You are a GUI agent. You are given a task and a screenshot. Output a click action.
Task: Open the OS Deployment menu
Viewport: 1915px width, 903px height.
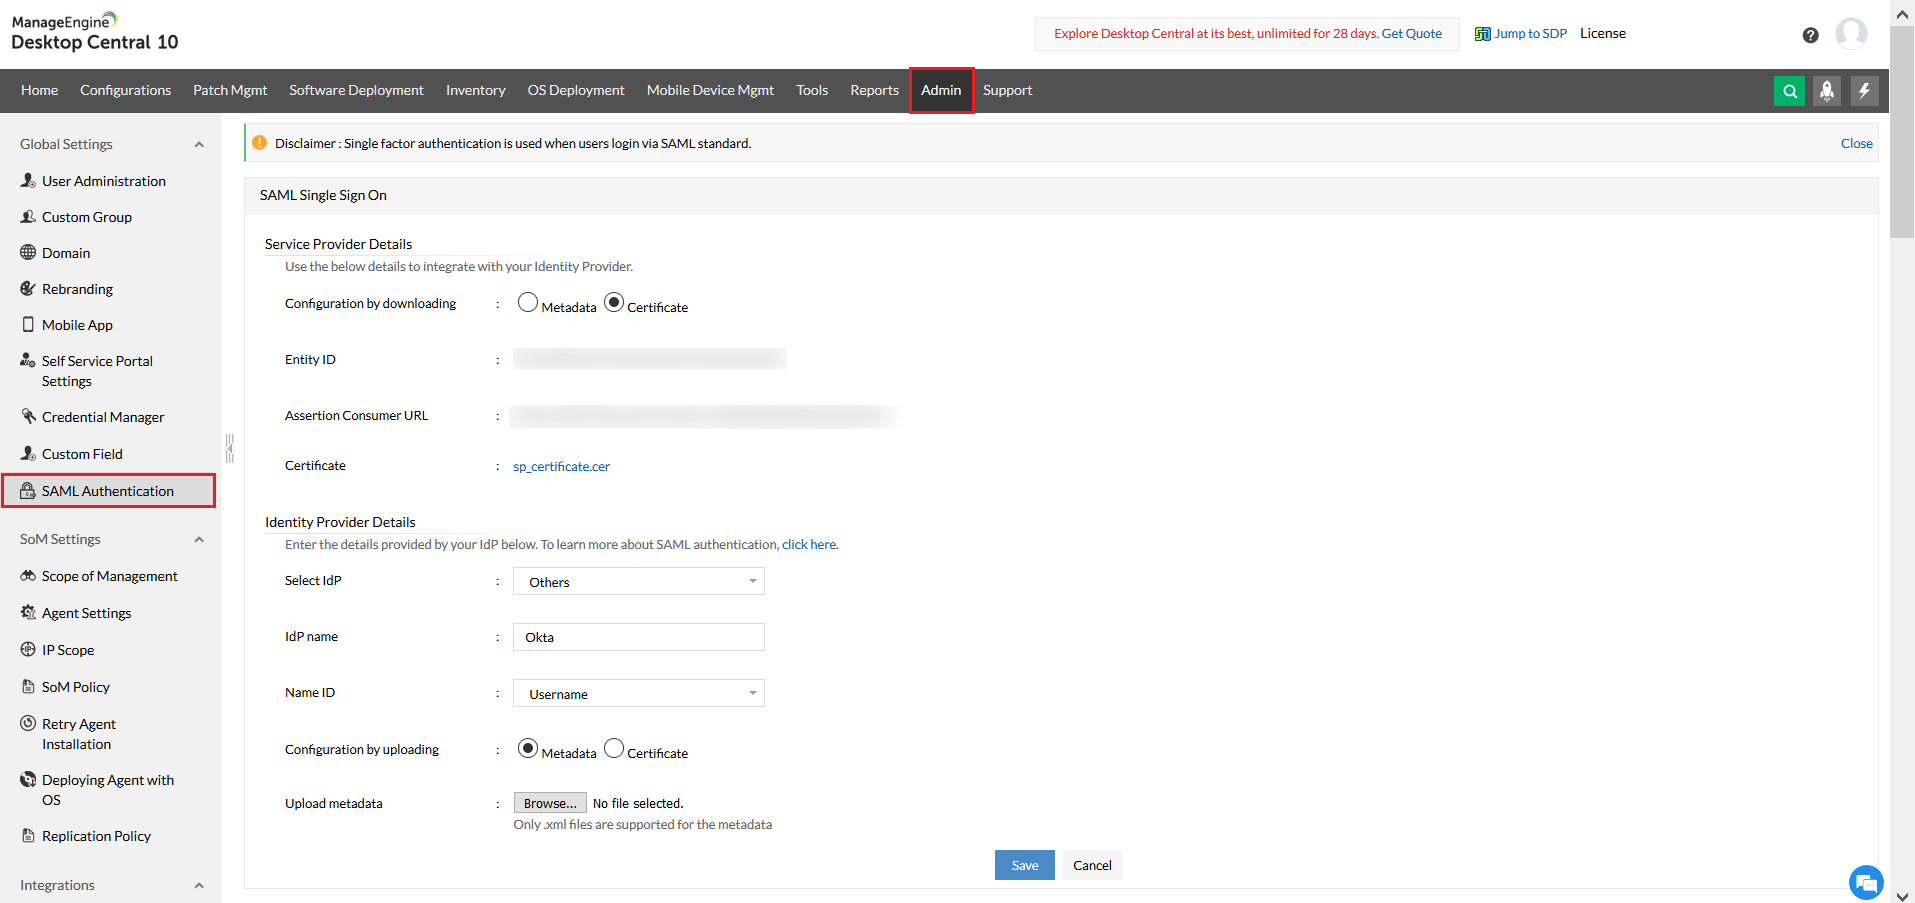[576, 91]
